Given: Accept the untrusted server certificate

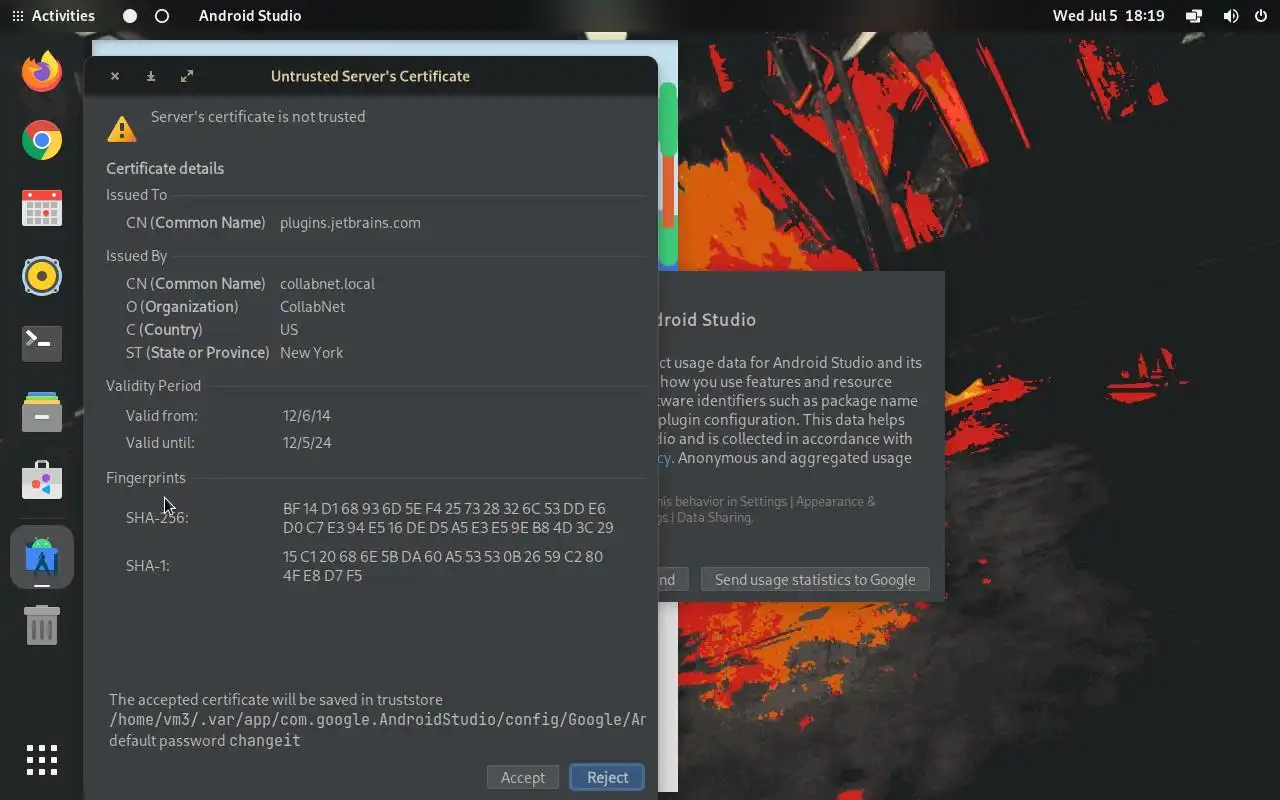Looking at the screenshot, I should (x=522, y=777).
